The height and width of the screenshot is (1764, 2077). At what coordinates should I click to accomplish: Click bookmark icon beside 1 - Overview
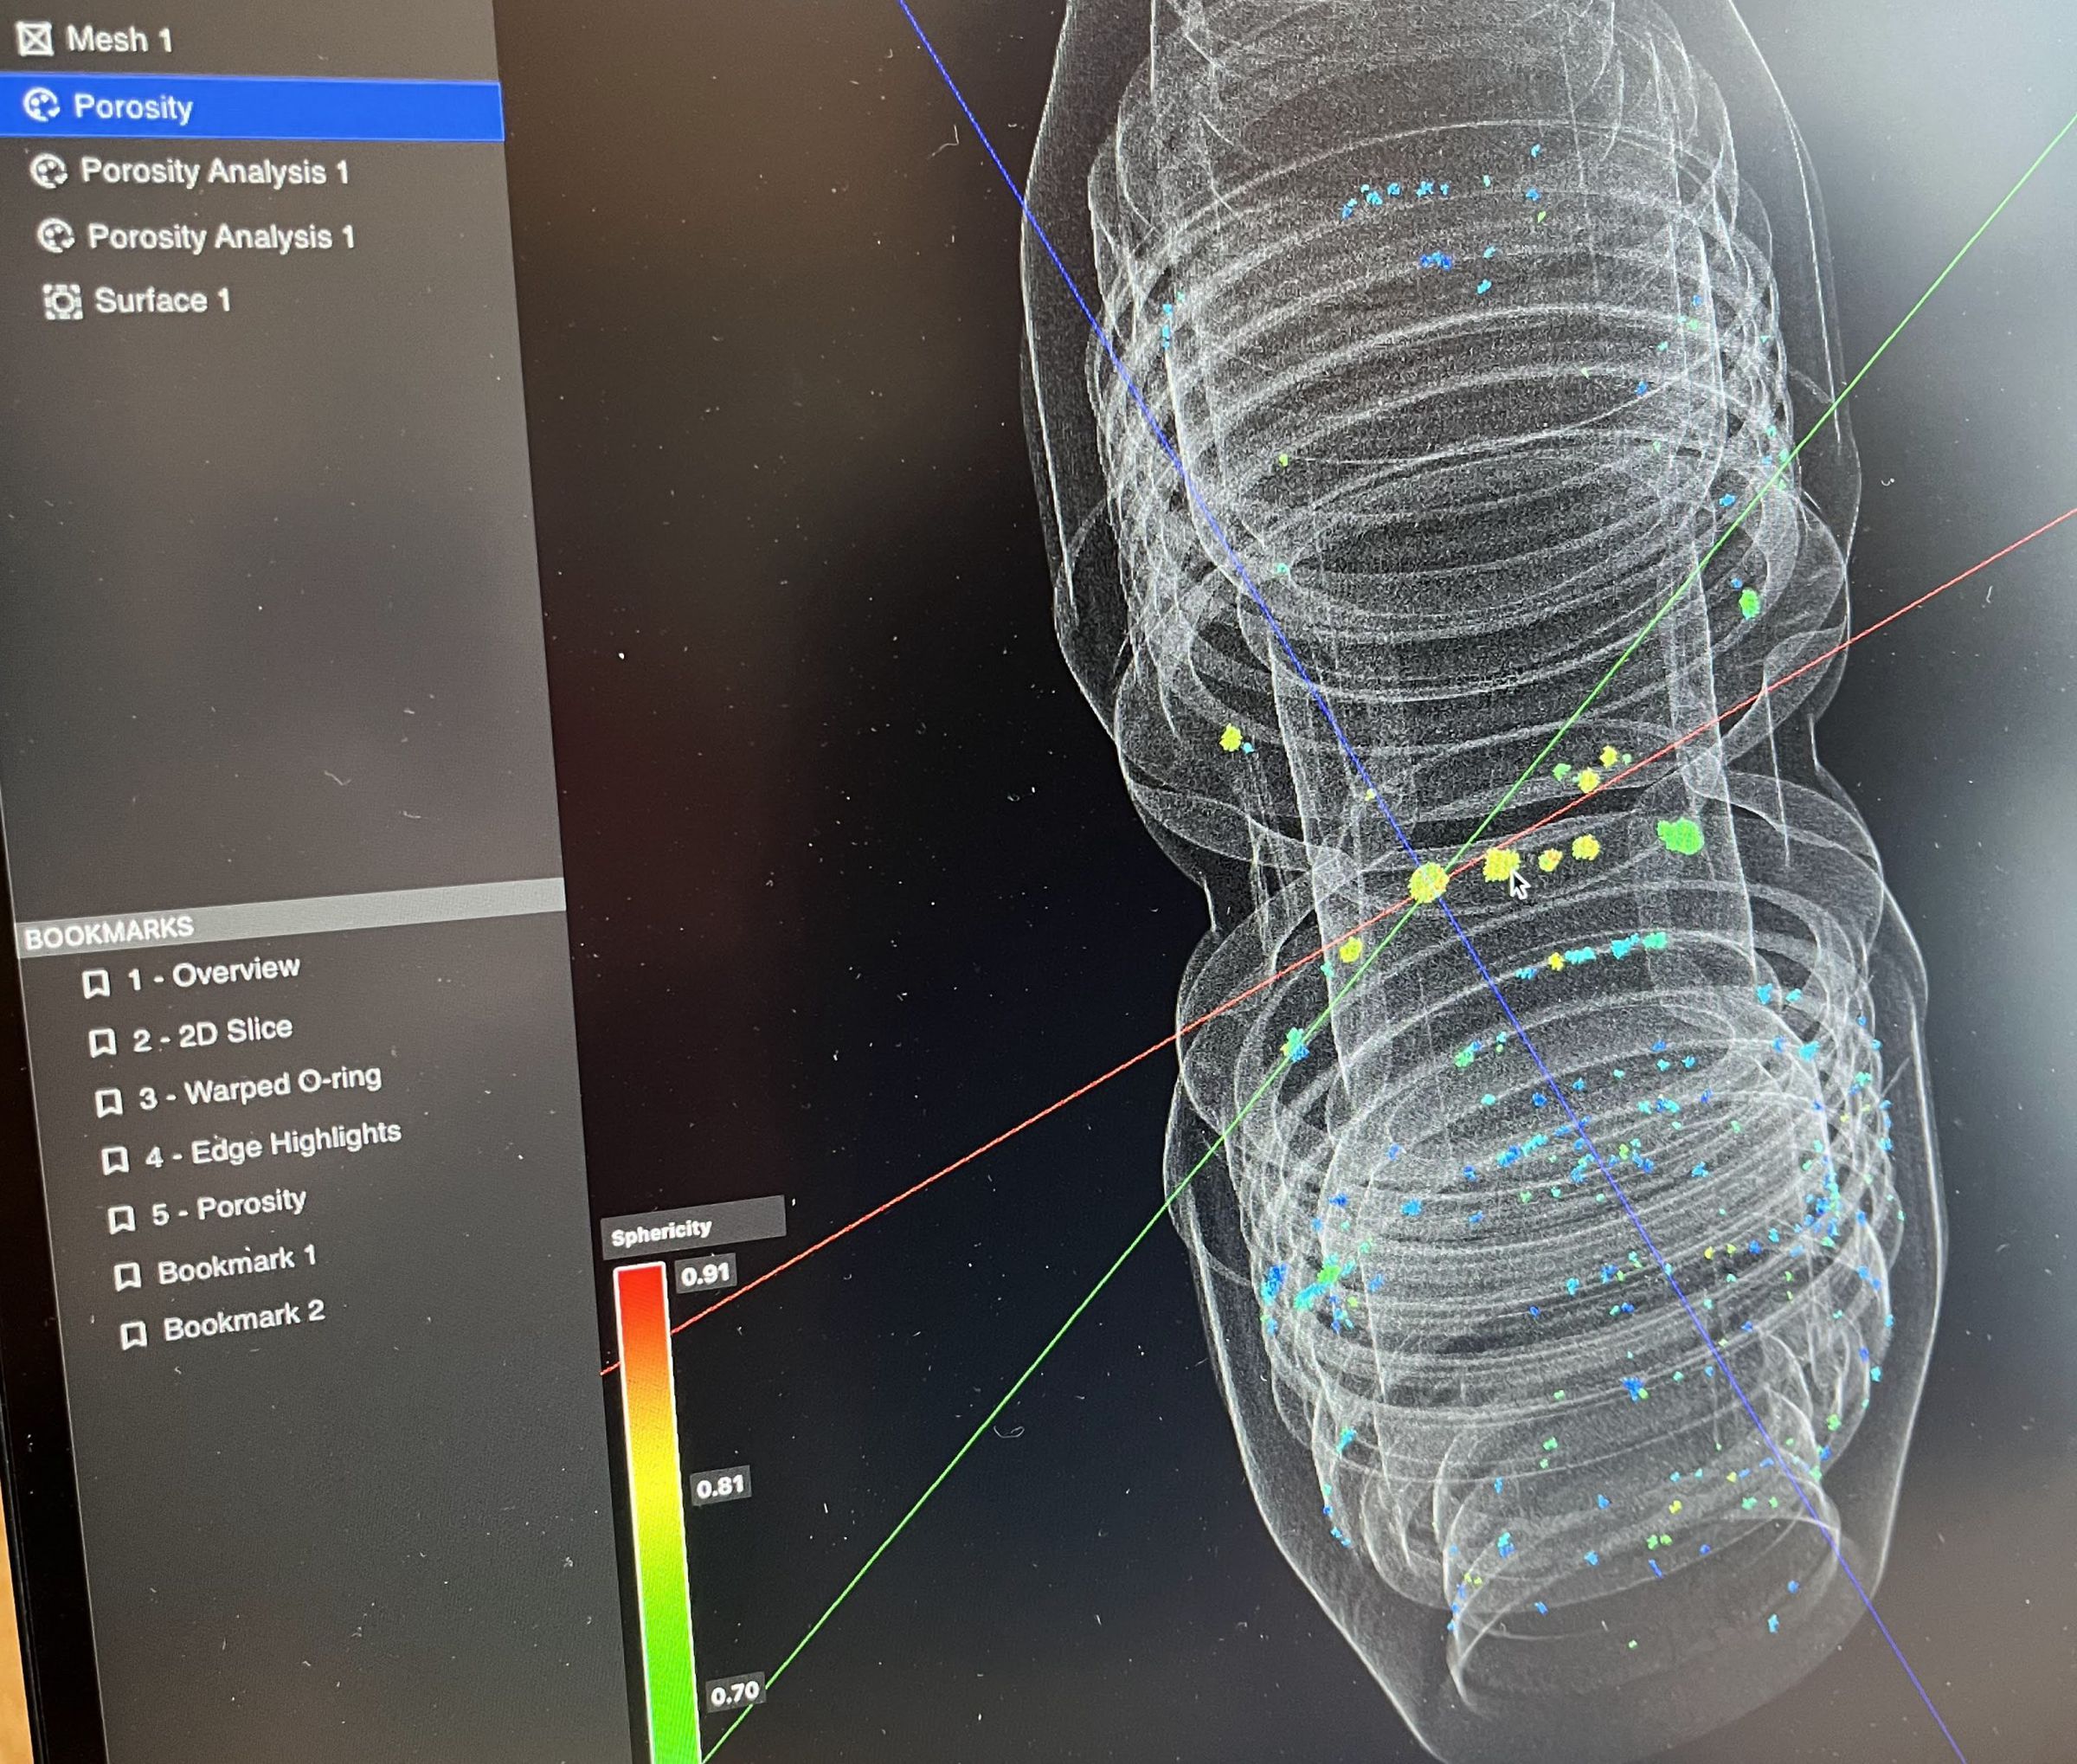pos(96,983)
